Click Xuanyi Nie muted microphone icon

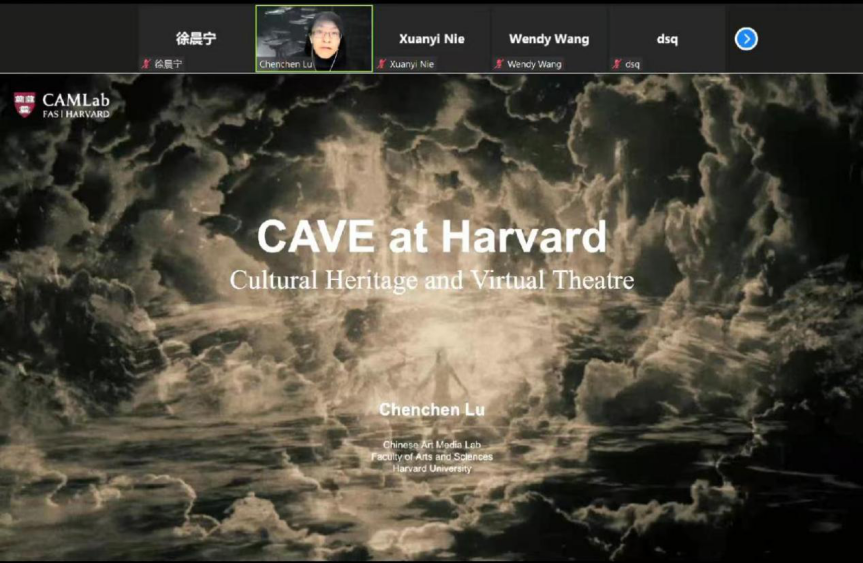381,64
